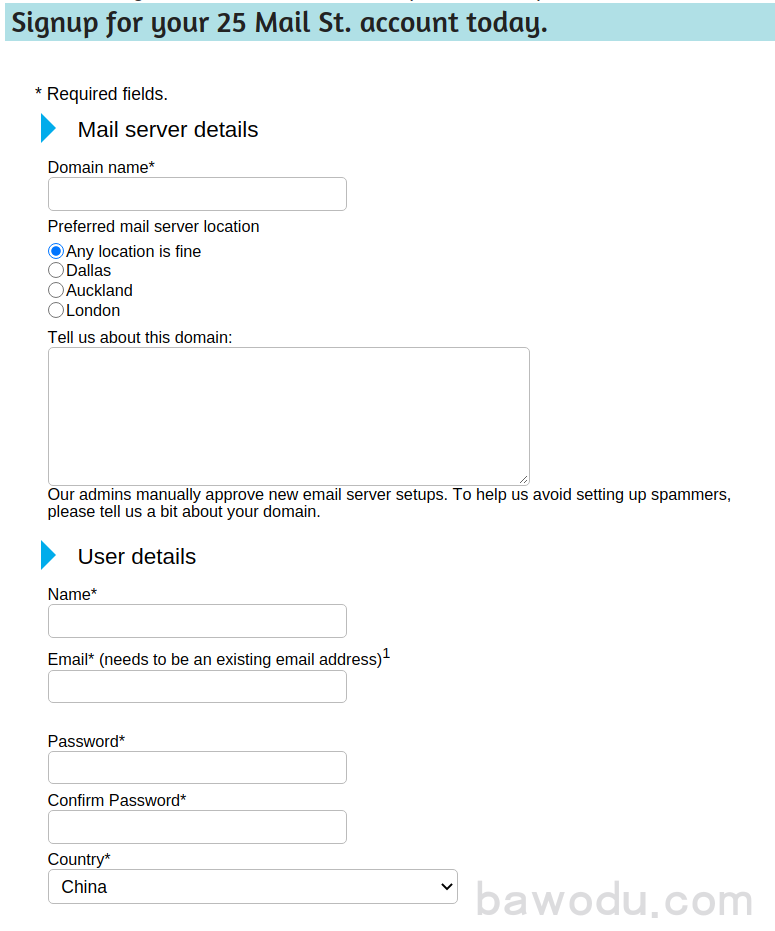775x931 pixels.
Task: Click the blue arrow beside Mail server details
Action: [48, 128]
